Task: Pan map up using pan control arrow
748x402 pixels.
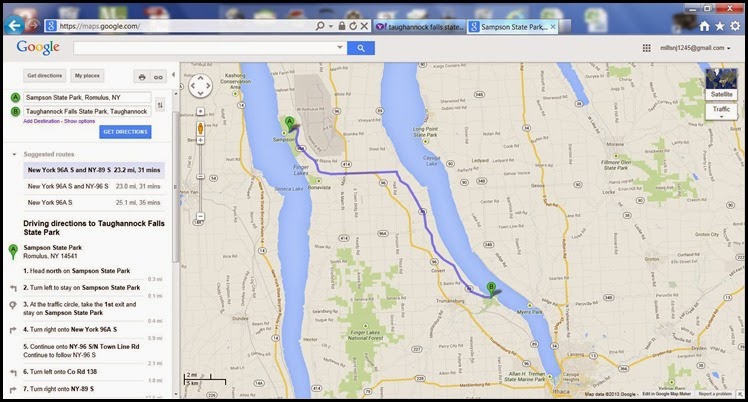Action: tap(200, 77)
